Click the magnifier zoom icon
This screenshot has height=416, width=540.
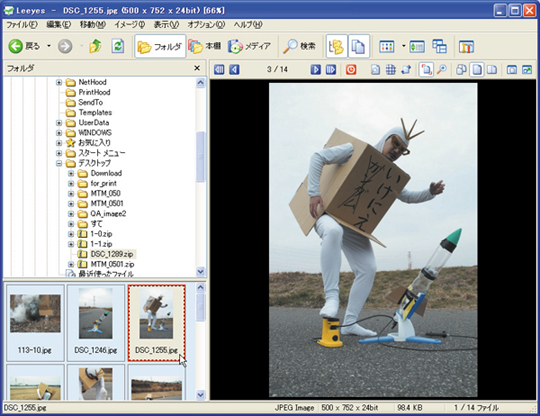pyautogui.click(x=442, y=70)
